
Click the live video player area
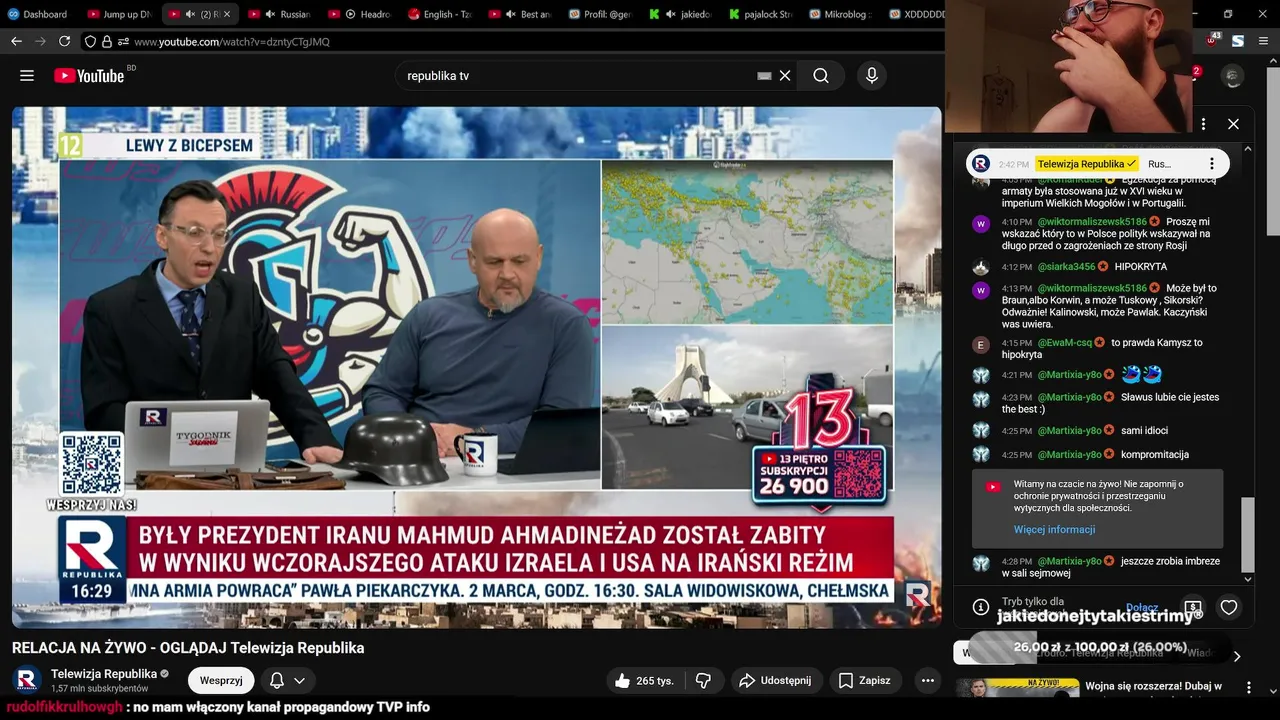(476, 367)
